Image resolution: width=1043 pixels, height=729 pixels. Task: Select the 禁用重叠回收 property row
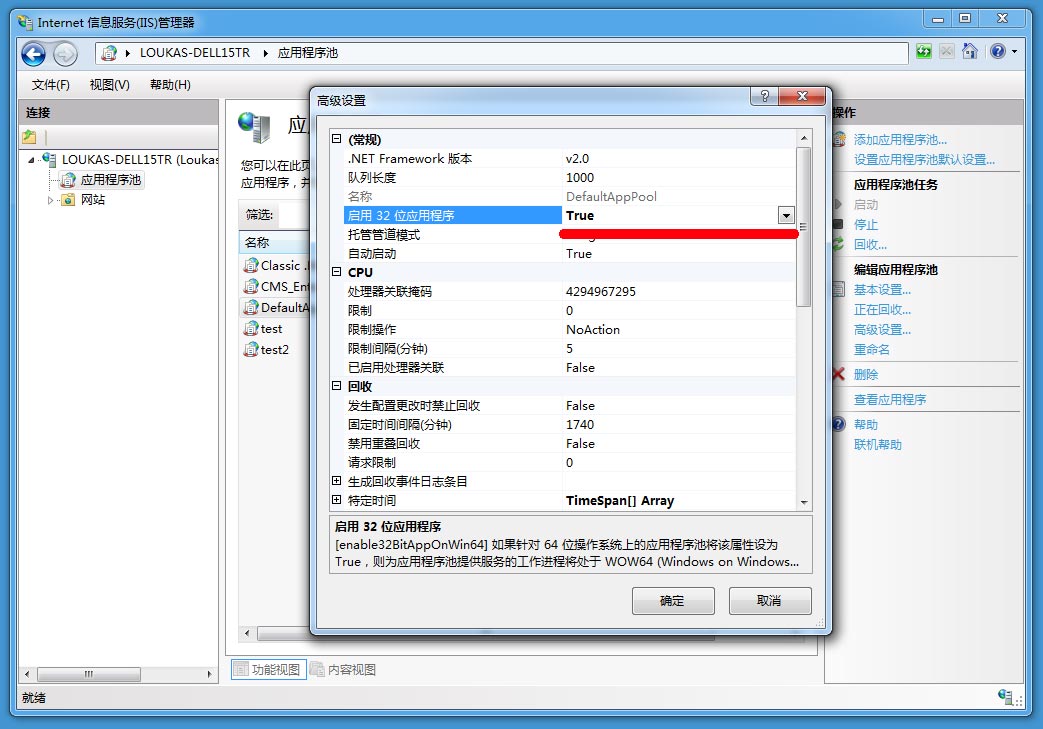click(x=569, y=443)
